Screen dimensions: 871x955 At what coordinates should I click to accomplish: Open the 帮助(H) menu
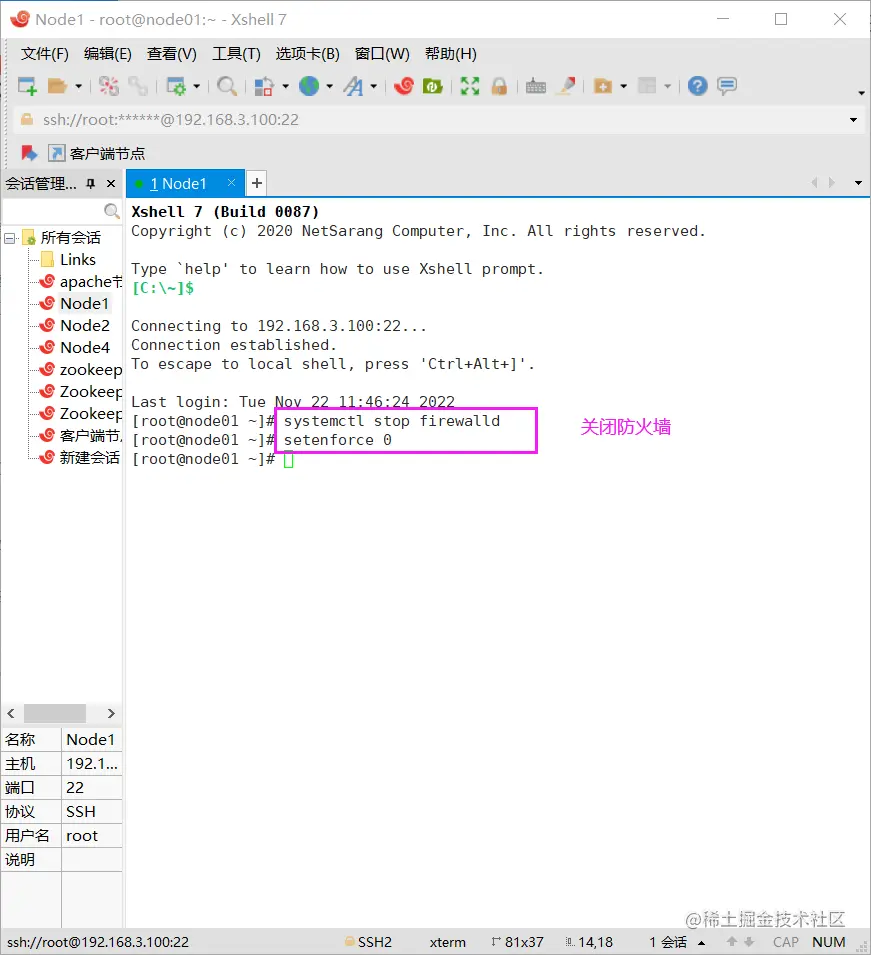pos(450,54)
